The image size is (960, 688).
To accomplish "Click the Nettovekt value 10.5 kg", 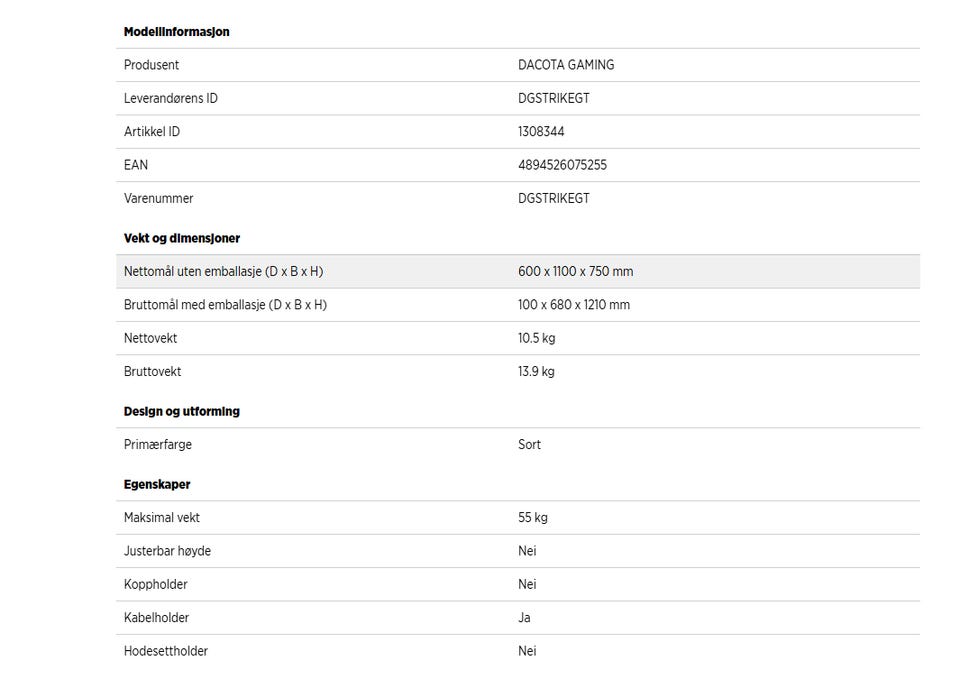I will pyautogui.click(x=536, y=338).
